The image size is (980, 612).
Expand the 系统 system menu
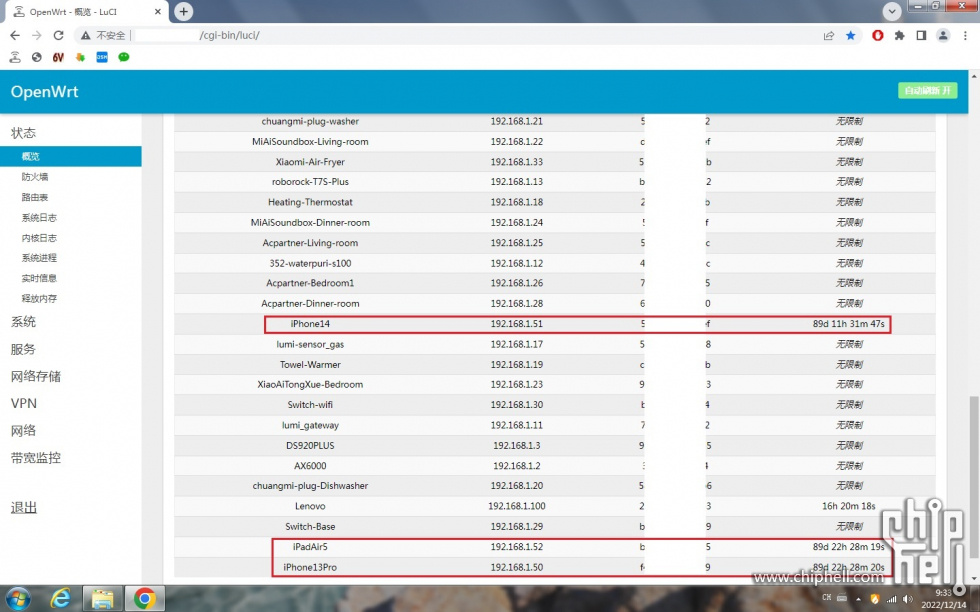tap(24, 322)
